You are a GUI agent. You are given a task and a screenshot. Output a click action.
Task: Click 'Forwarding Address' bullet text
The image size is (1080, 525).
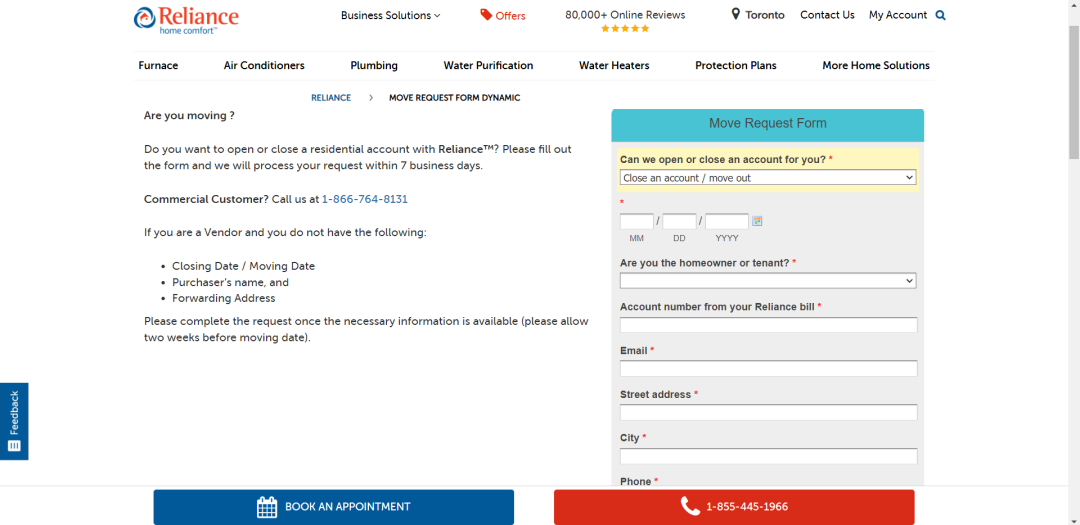[224, 298]
